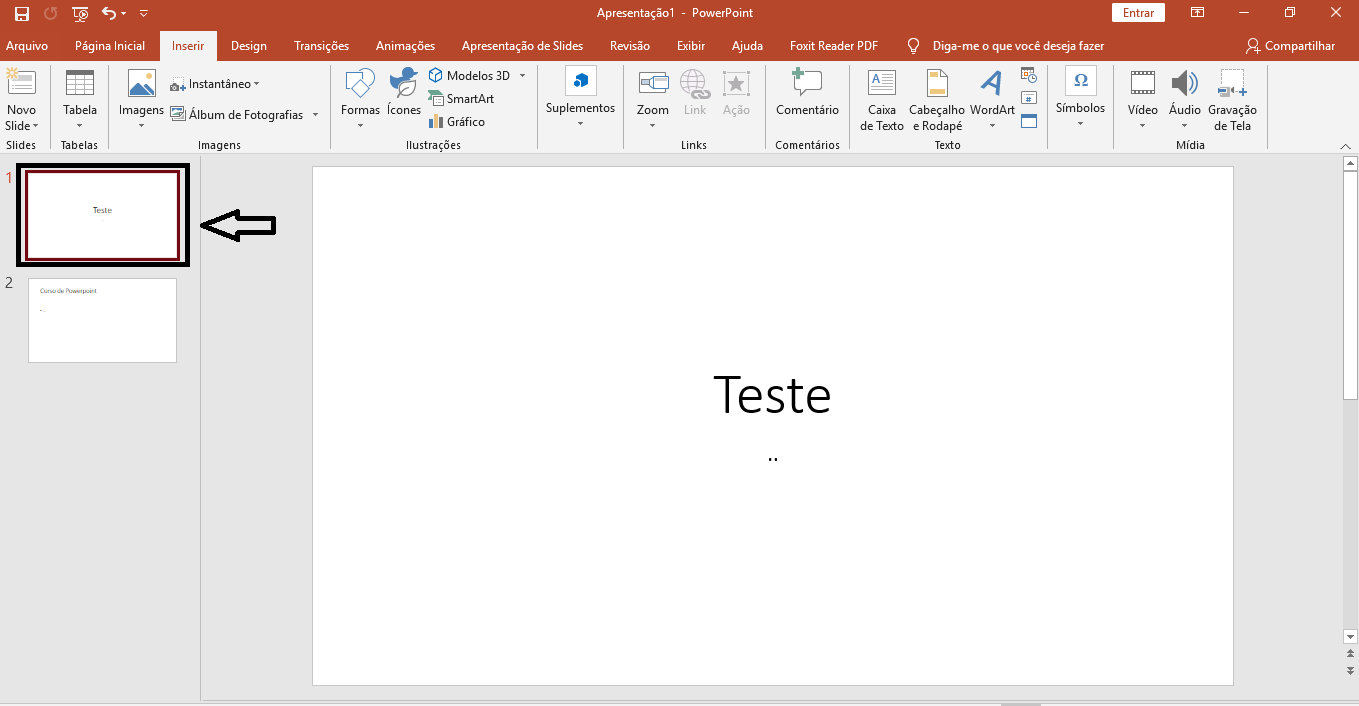Open the Animações ribbon tab
Image resolution: width=1359 pixels, height=706 pixels.
405,46
